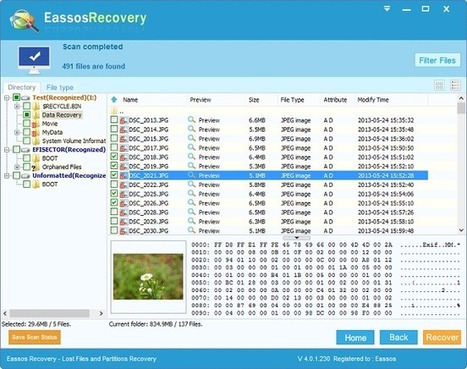467x369 pixels.
Task: Click the JPG file icon of DSC_2029.JPG
Action: [x=124, y=221]
